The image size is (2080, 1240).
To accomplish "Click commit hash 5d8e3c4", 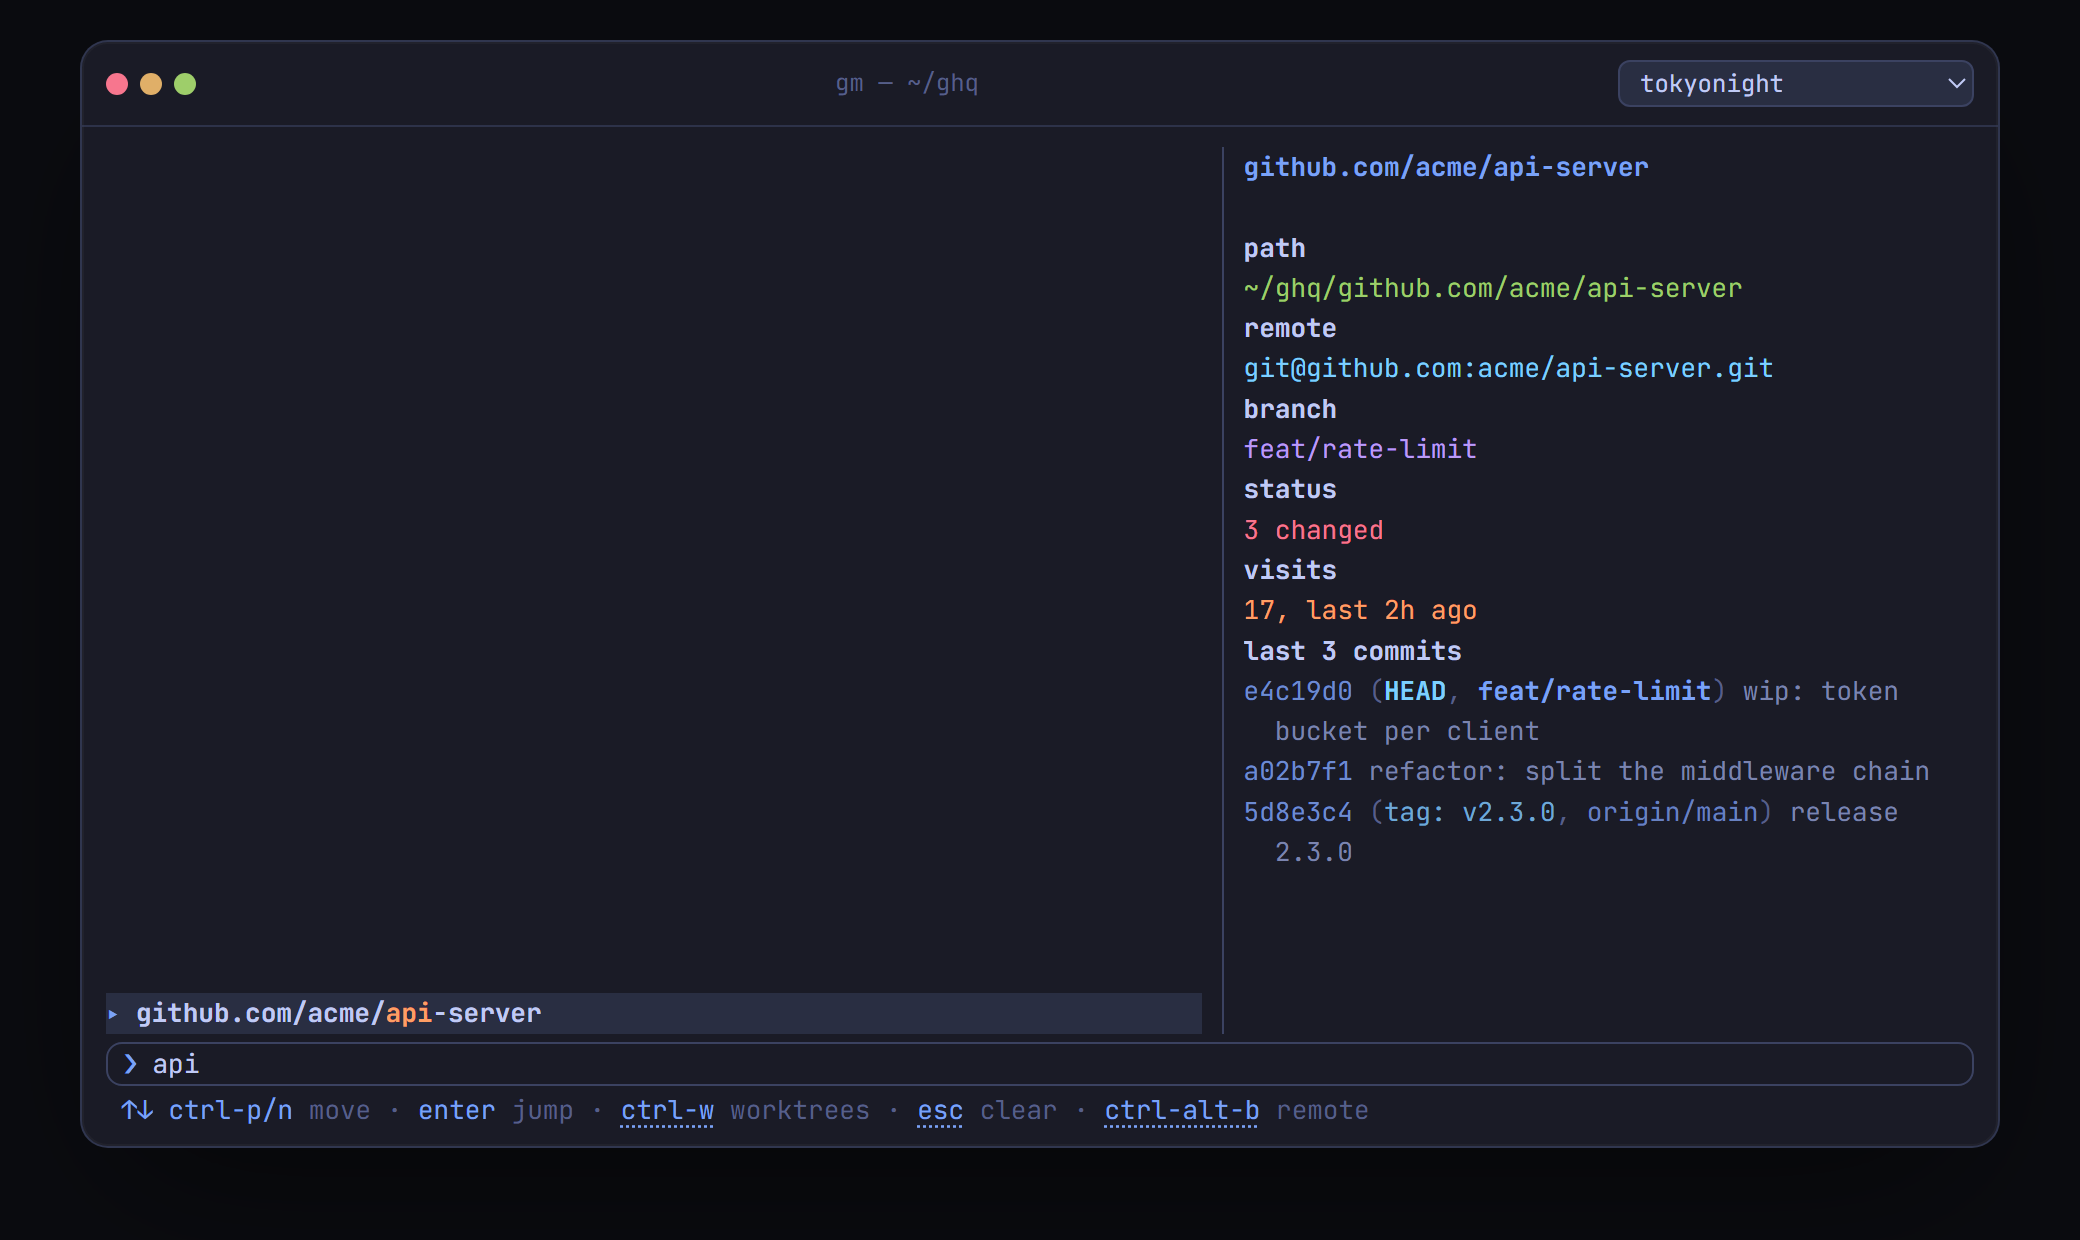I will [1297, 812].
